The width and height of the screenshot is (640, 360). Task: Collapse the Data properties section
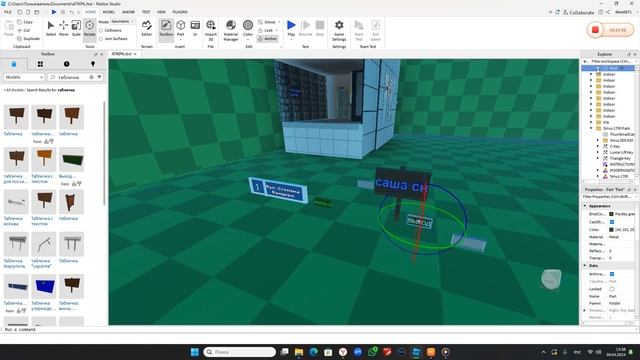point(585,266)
